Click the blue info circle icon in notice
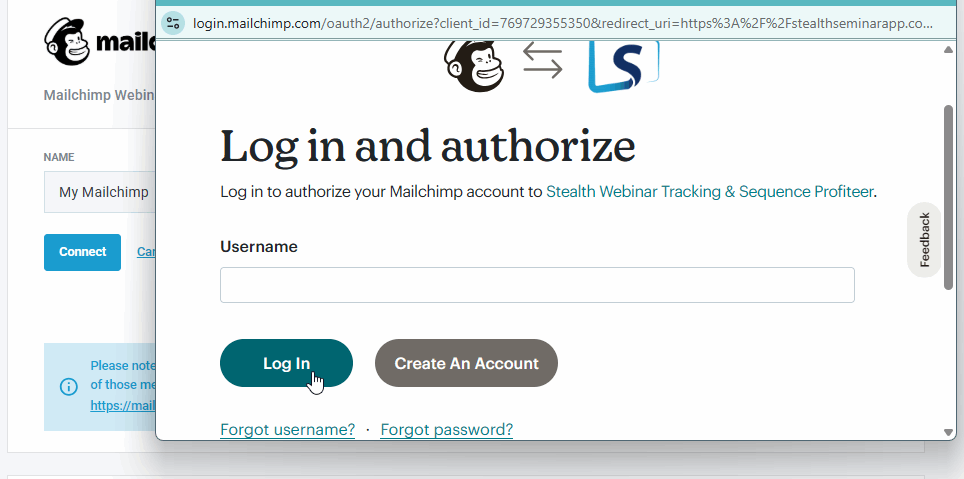 coord(68,387)
